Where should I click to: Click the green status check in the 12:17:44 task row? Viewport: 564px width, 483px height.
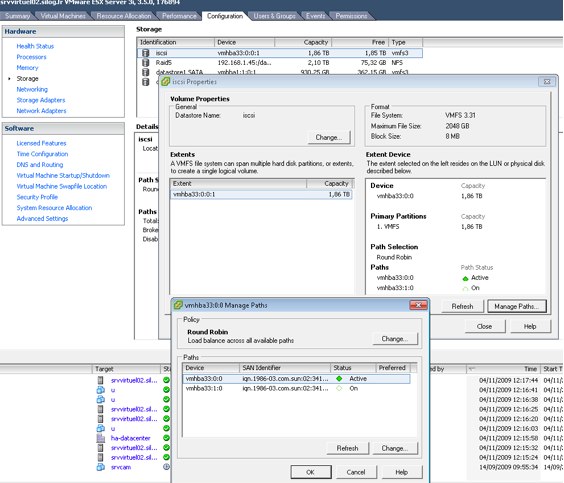[166, 380]
